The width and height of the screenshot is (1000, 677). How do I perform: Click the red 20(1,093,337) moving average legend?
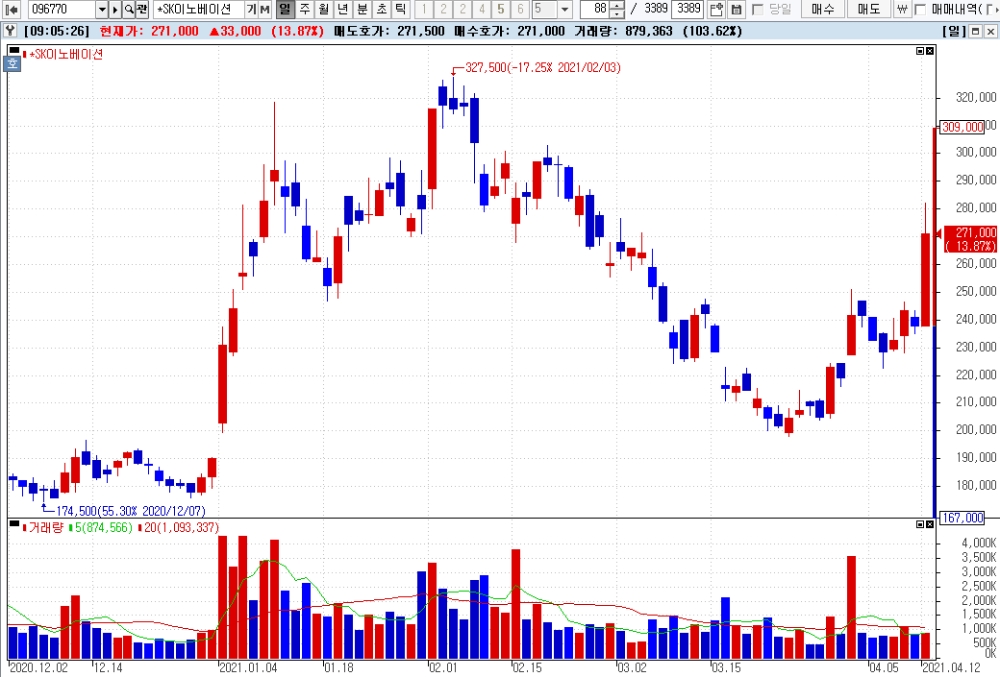179,528
